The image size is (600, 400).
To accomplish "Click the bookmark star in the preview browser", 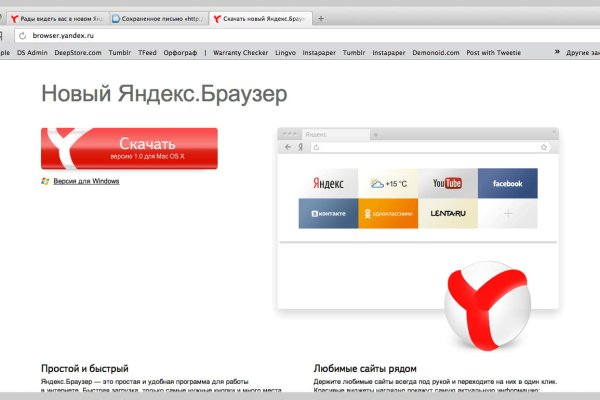I will (546, 147).
